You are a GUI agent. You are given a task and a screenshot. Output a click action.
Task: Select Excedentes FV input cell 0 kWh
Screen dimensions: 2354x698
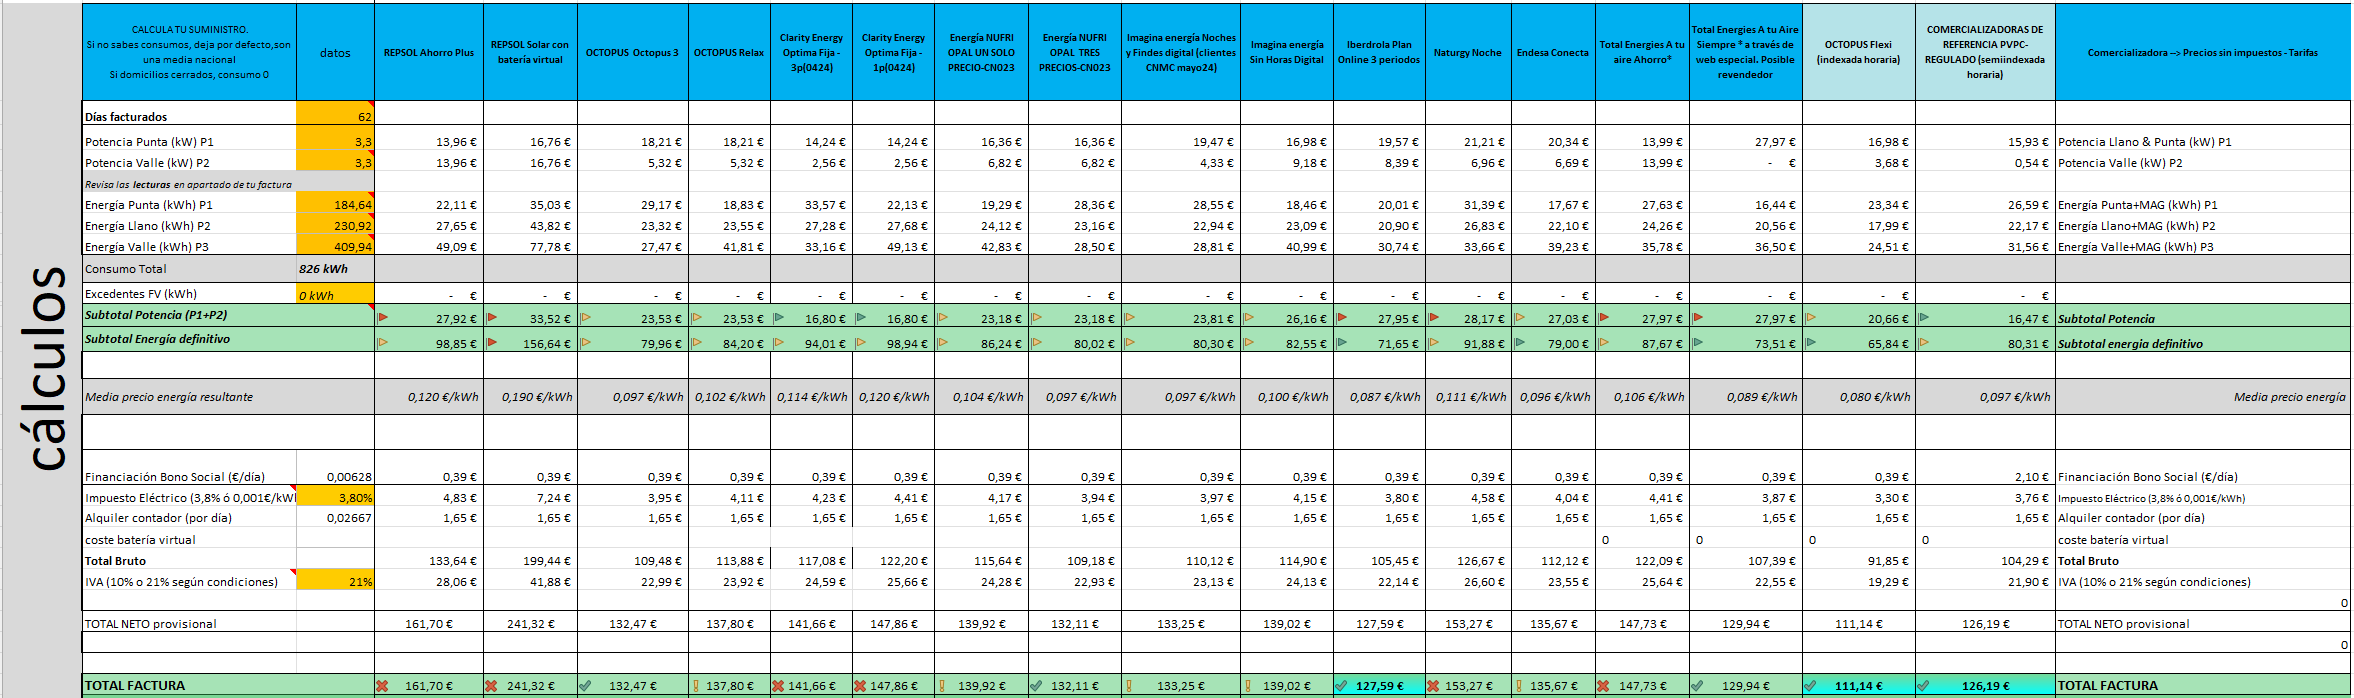[x=335, y=294]
